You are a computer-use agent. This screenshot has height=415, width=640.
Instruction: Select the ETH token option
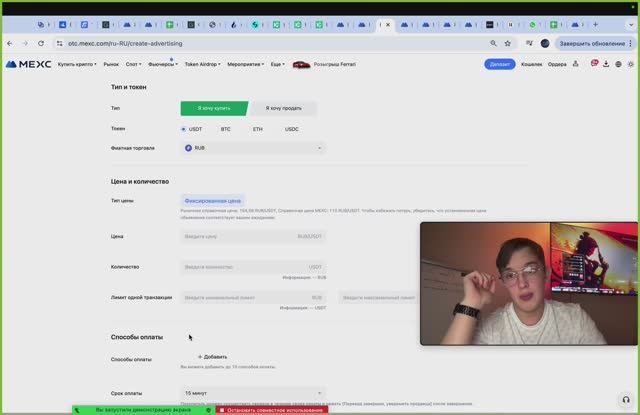point(257,129)
